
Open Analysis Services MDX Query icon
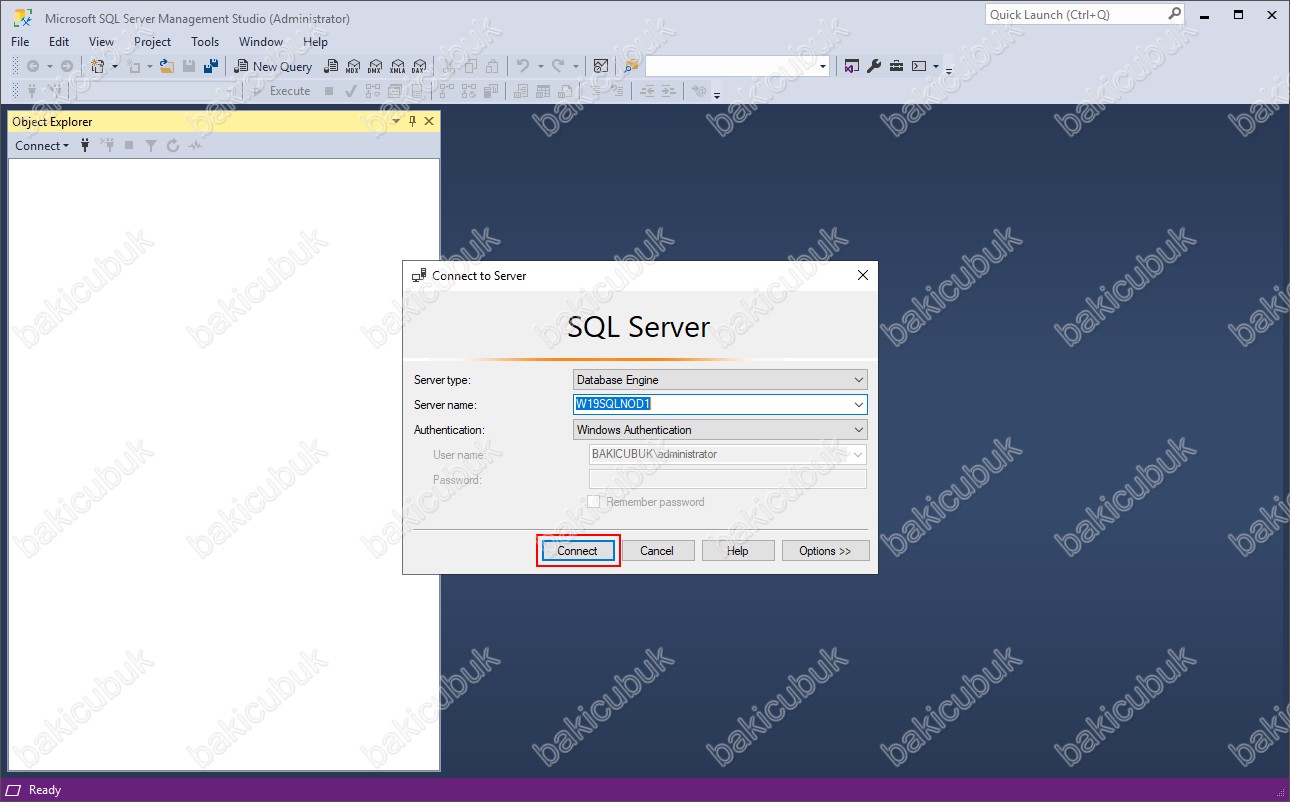(353, 66)
